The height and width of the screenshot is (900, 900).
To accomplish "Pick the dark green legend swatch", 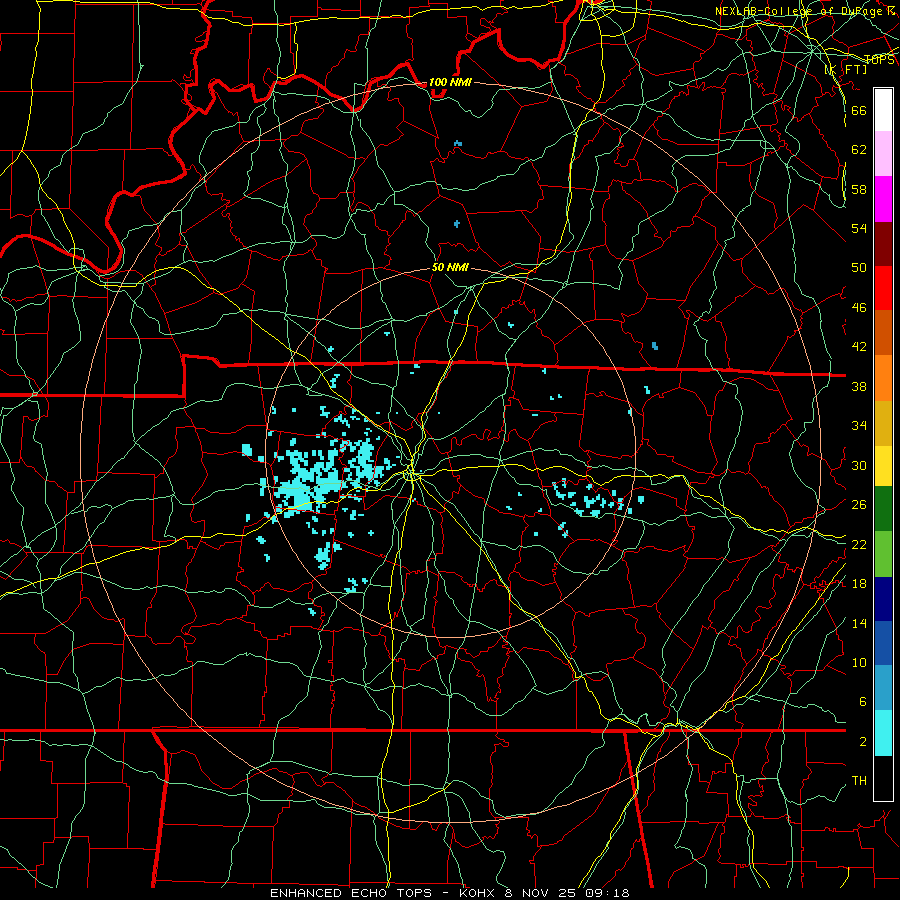I will (x=883, y=509).
